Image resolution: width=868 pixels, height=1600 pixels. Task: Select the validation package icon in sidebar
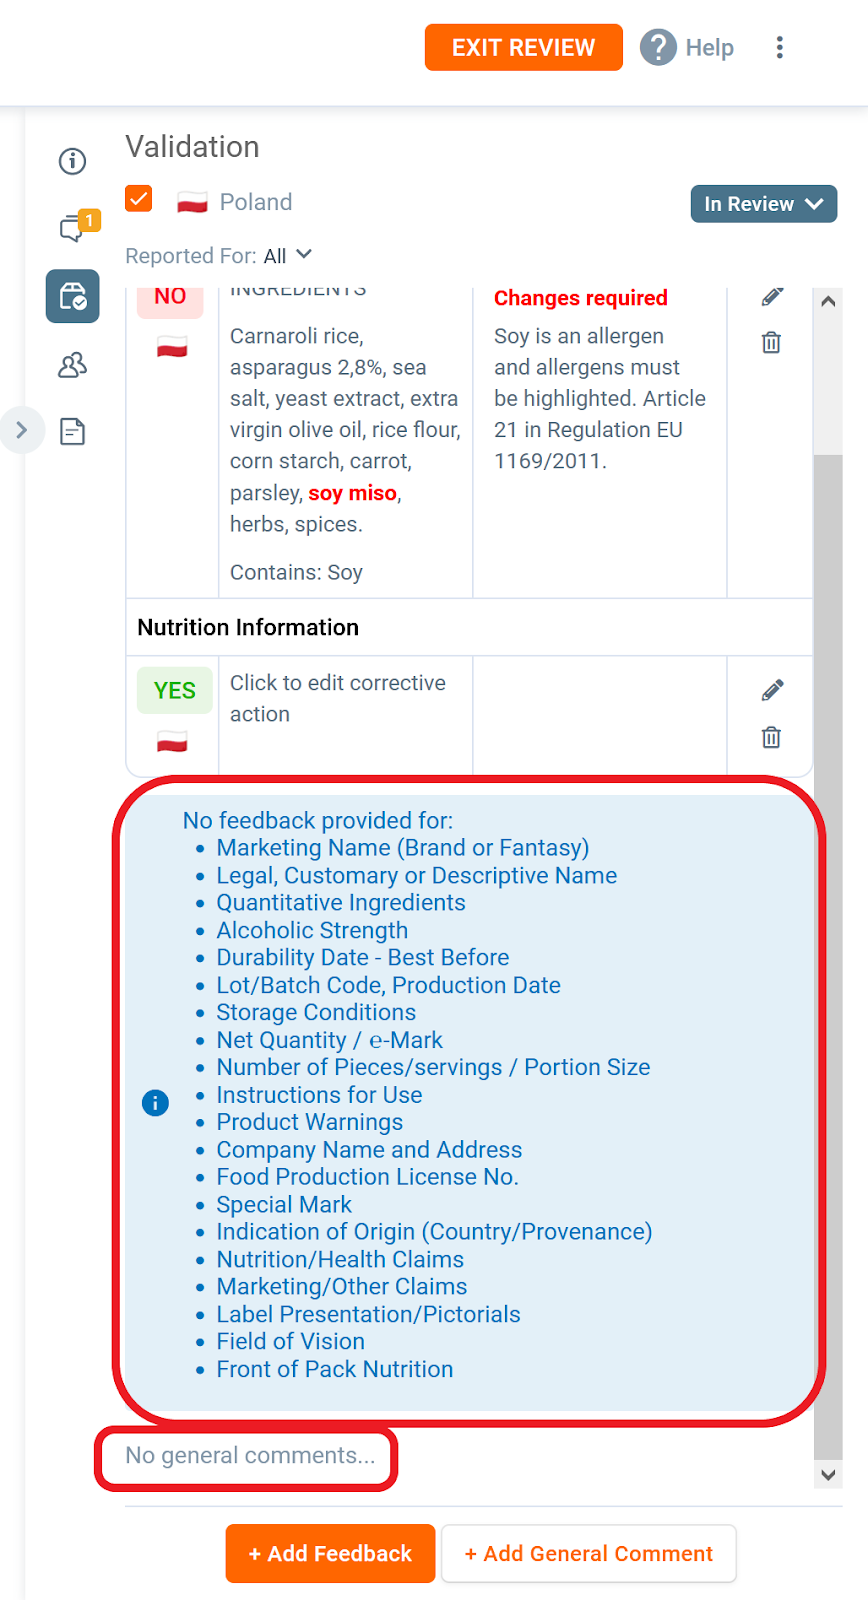coord(72,296)
